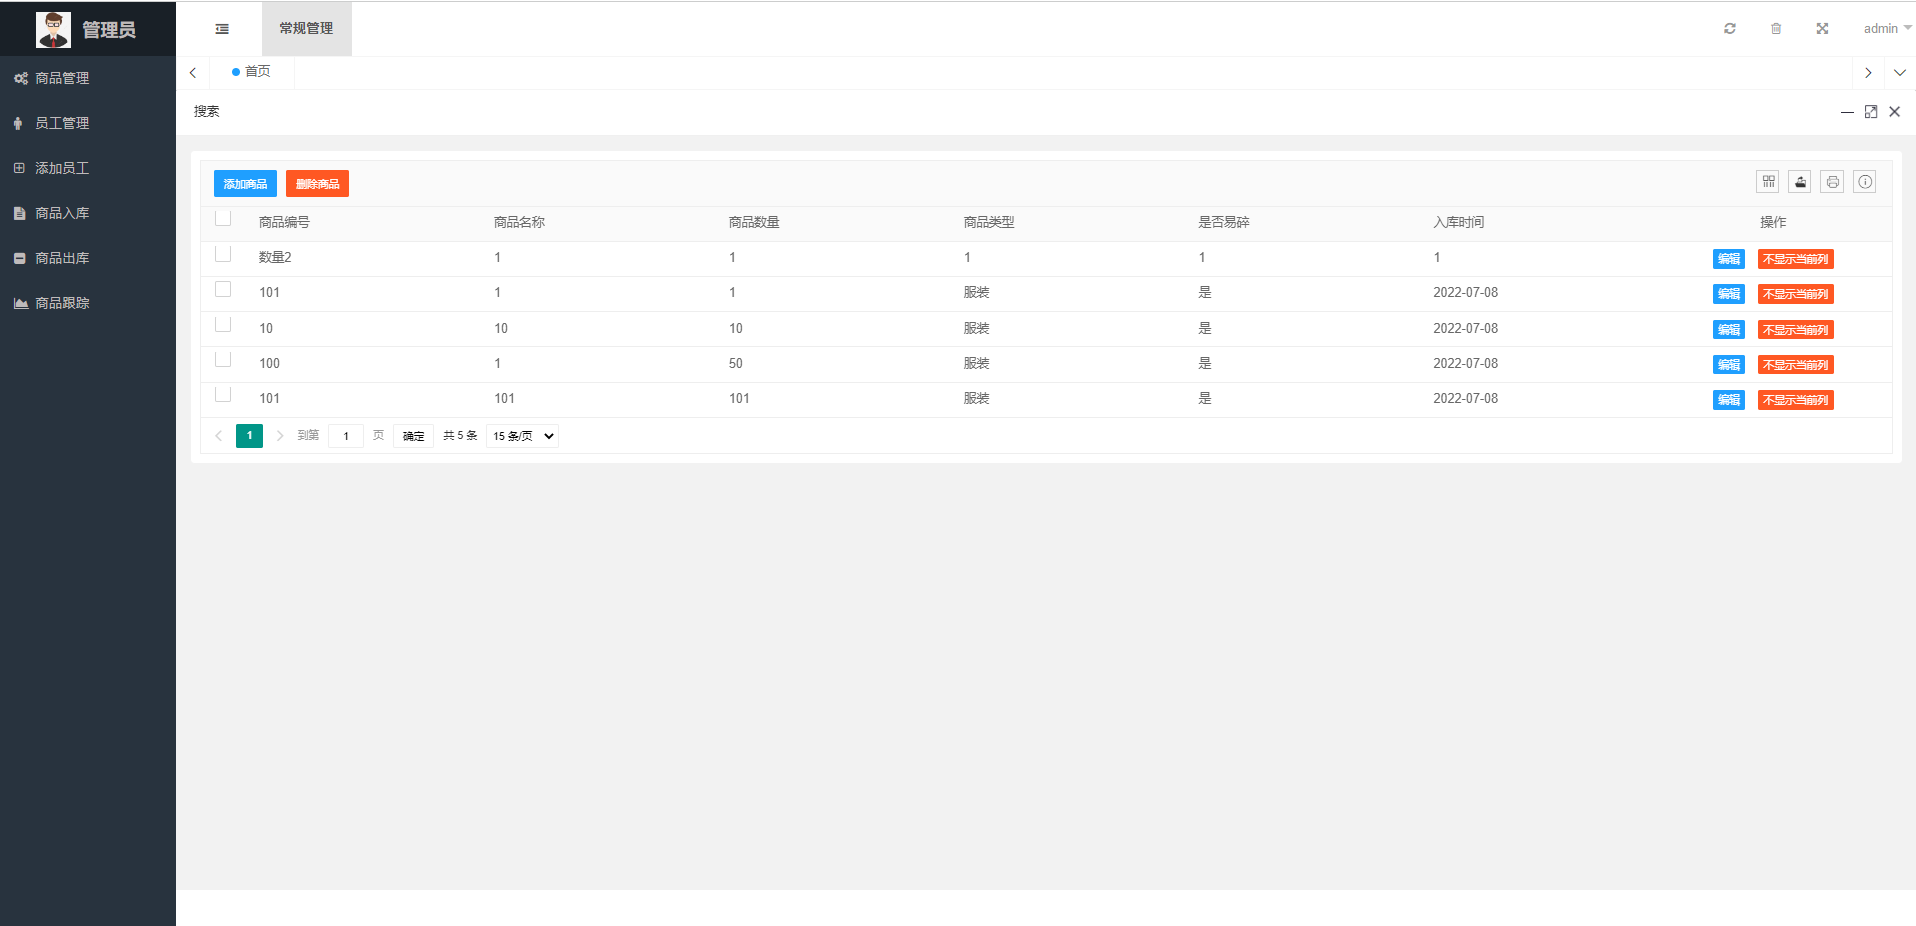Click the table print icon
The width and height of the screenshot is (1916, 926).
tap(1832, 182)
